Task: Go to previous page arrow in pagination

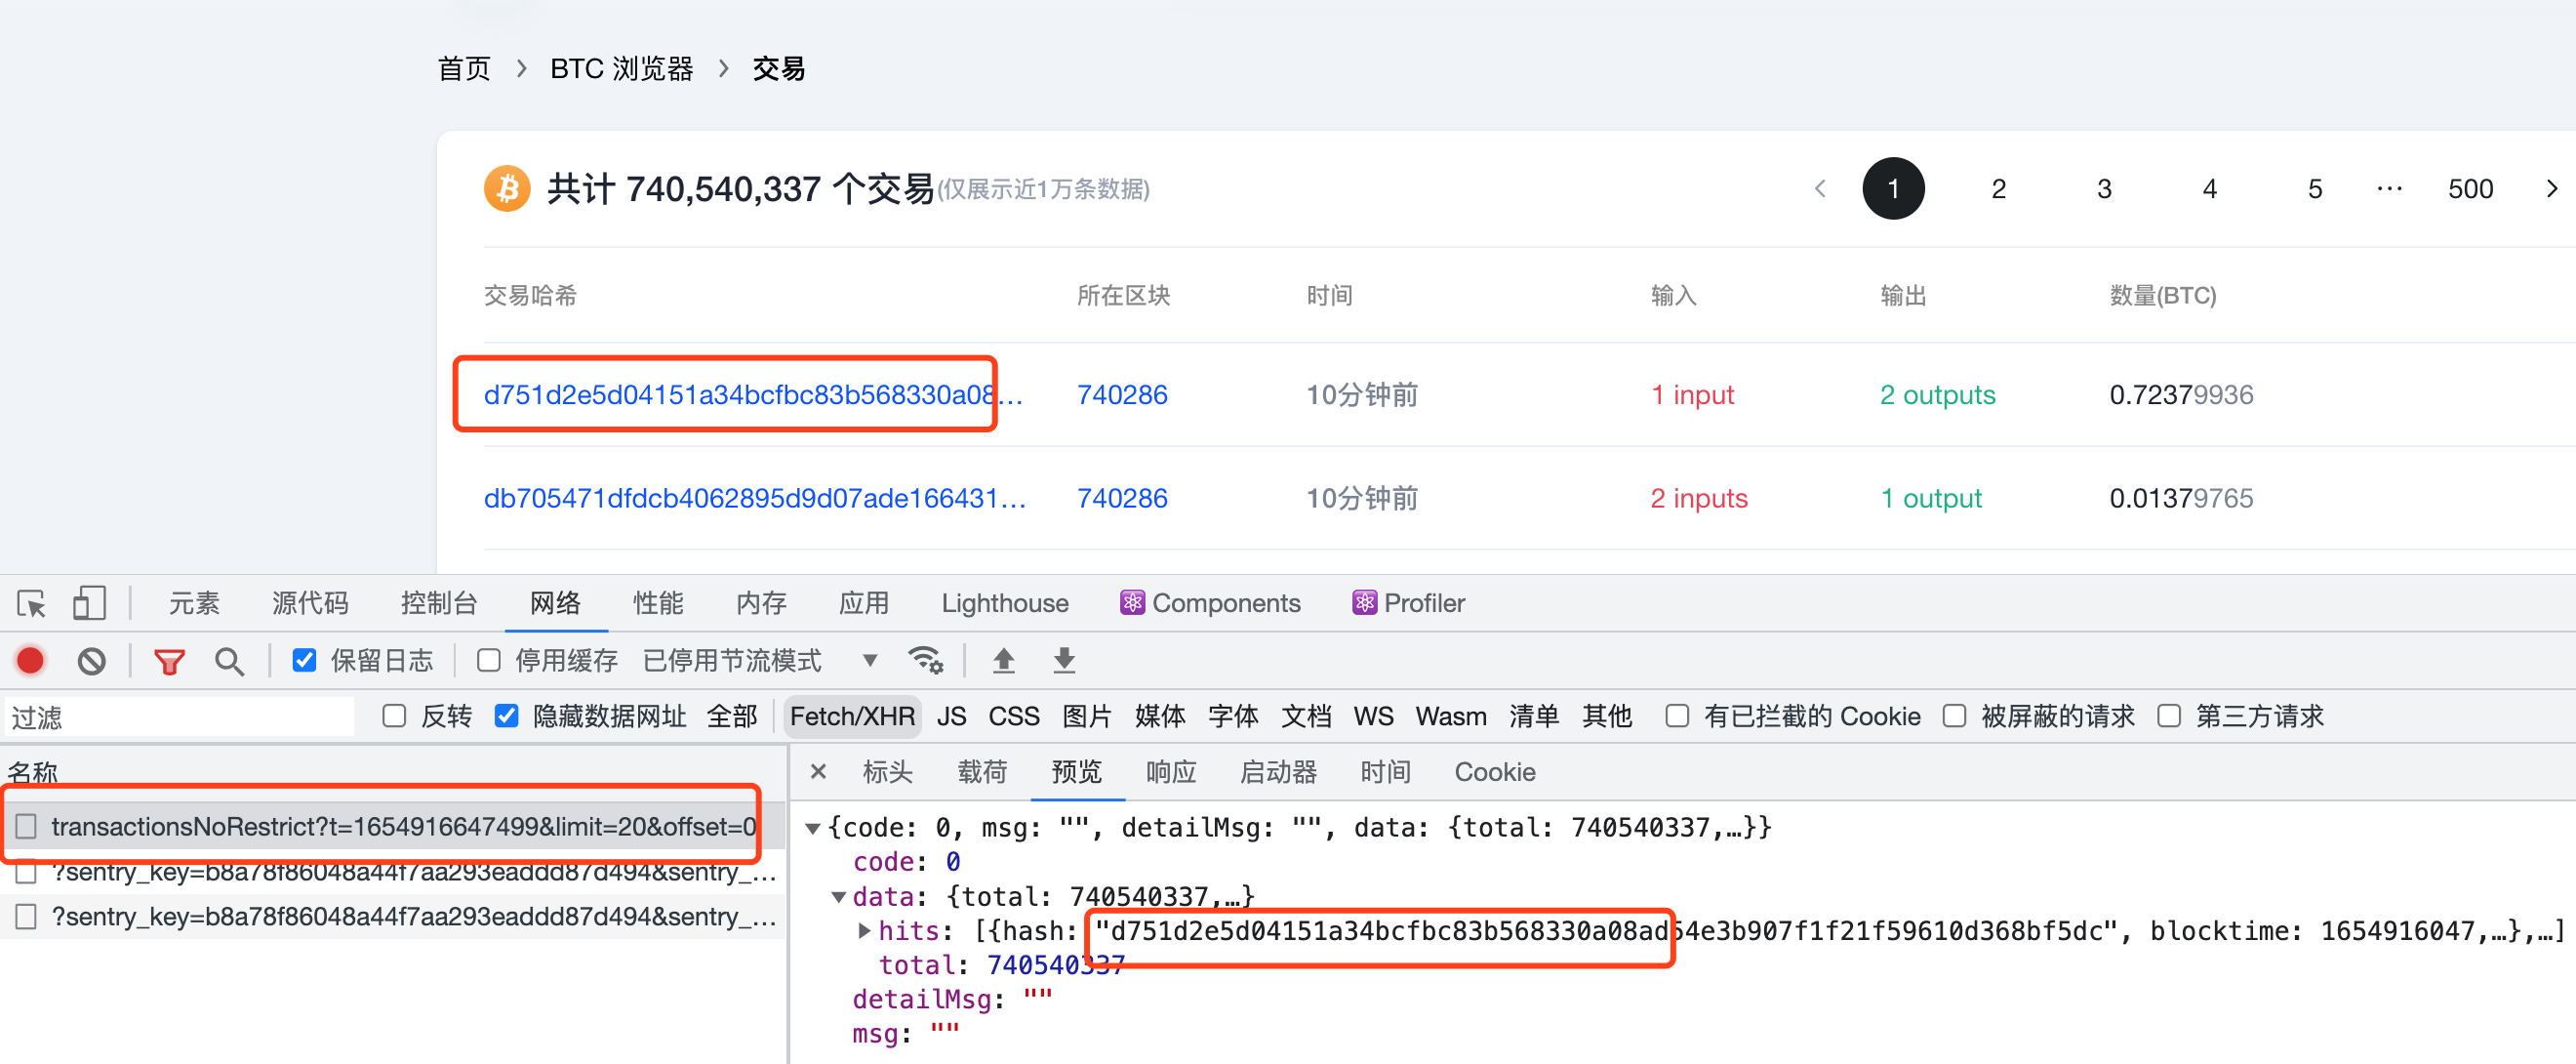Action: [x=1820, y=188]
